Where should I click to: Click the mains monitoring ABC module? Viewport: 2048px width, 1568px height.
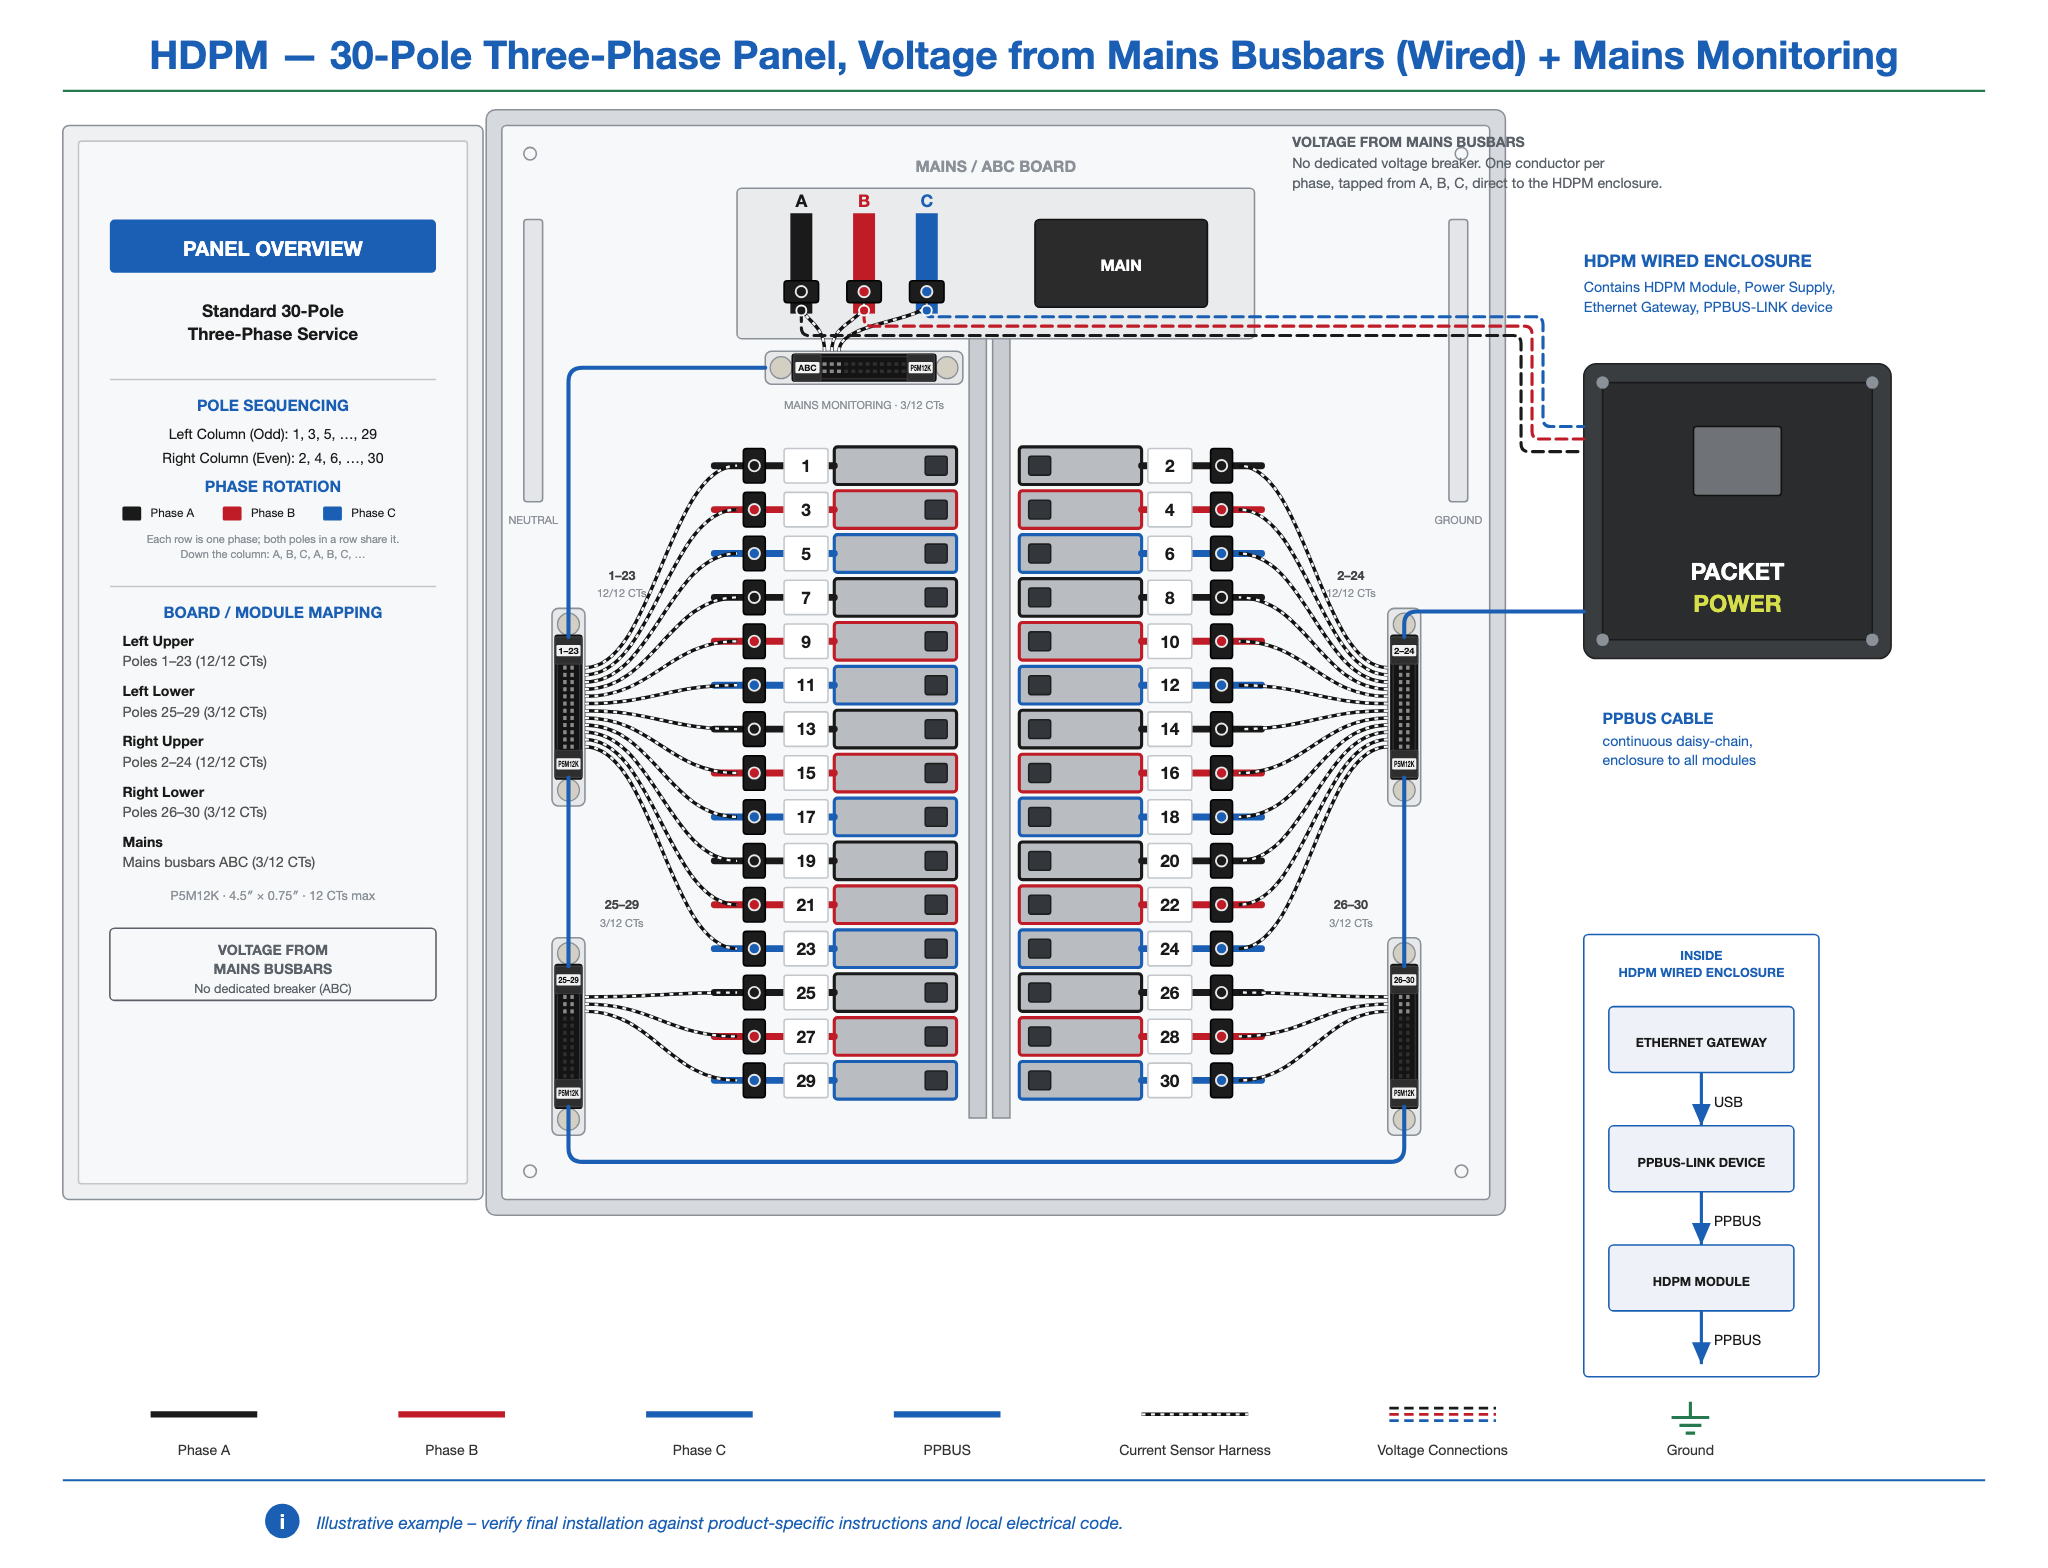click(x=864, y=368)
